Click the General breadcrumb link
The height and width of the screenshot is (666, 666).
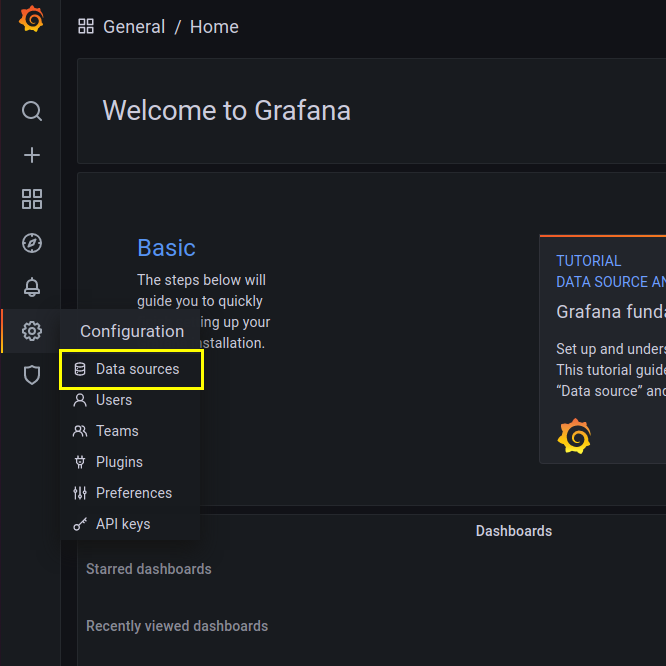(x=134, y=27)
